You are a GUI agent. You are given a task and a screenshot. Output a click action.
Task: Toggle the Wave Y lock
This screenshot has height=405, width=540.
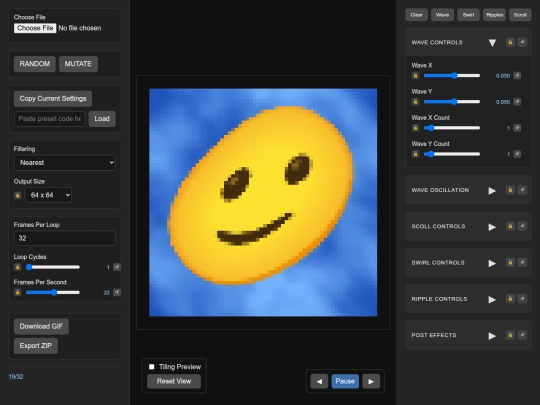[415, 102]
